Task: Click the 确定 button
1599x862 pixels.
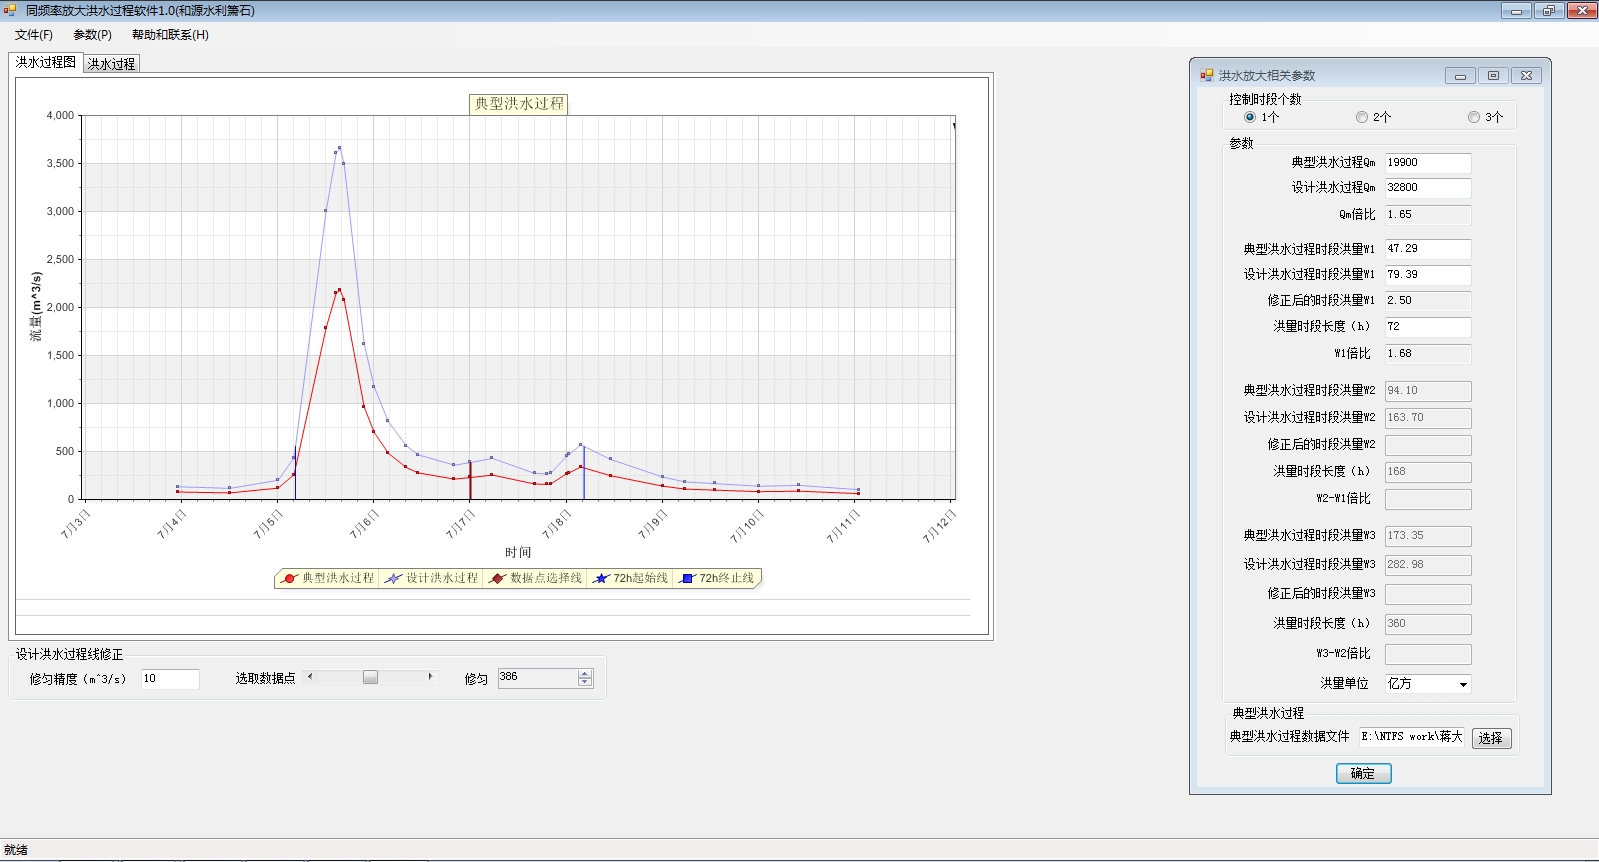Action: 1363,773
